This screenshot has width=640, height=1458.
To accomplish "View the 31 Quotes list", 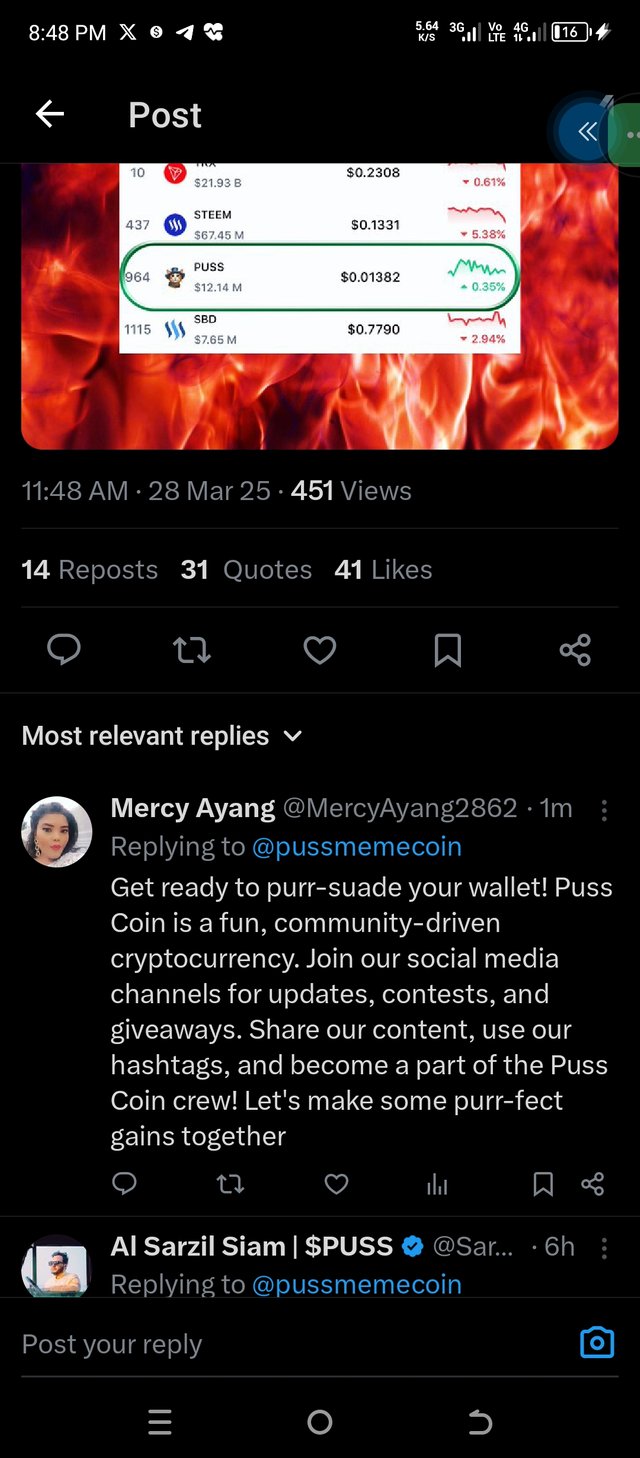I will 246,570.
